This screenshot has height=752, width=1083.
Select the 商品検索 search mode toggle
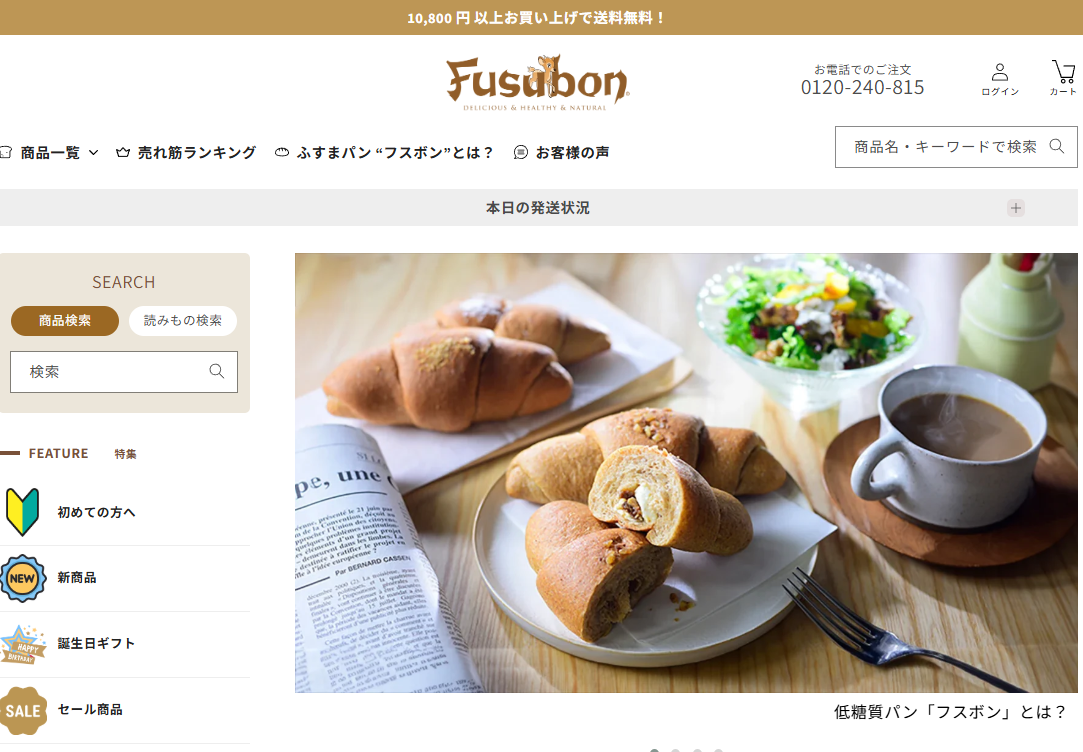click(x=65, y=320)
